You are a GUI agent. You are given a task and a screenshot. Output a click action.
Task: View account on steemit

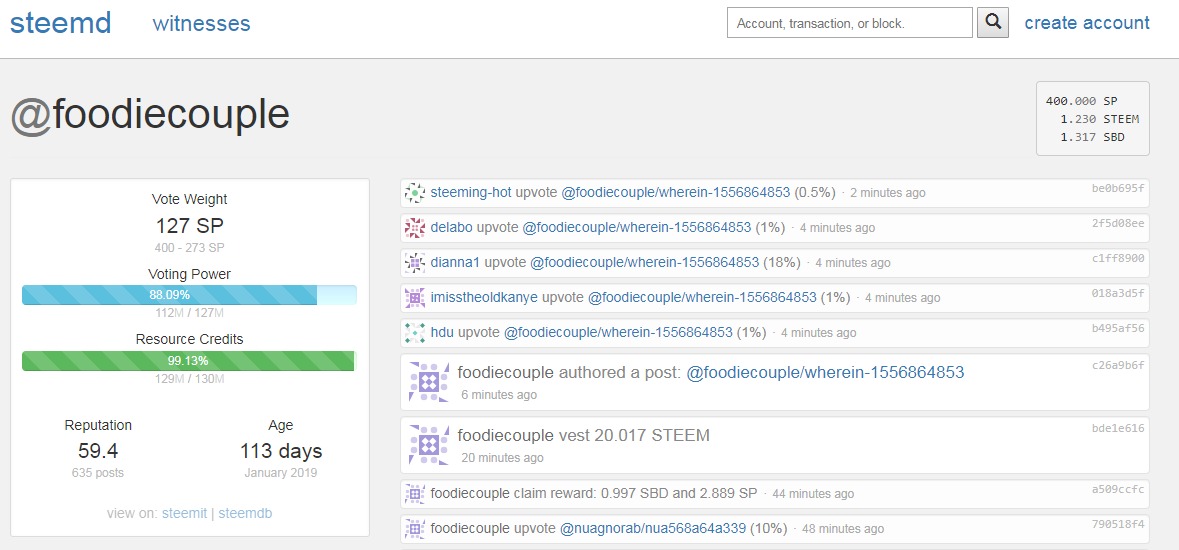(184, 514)
